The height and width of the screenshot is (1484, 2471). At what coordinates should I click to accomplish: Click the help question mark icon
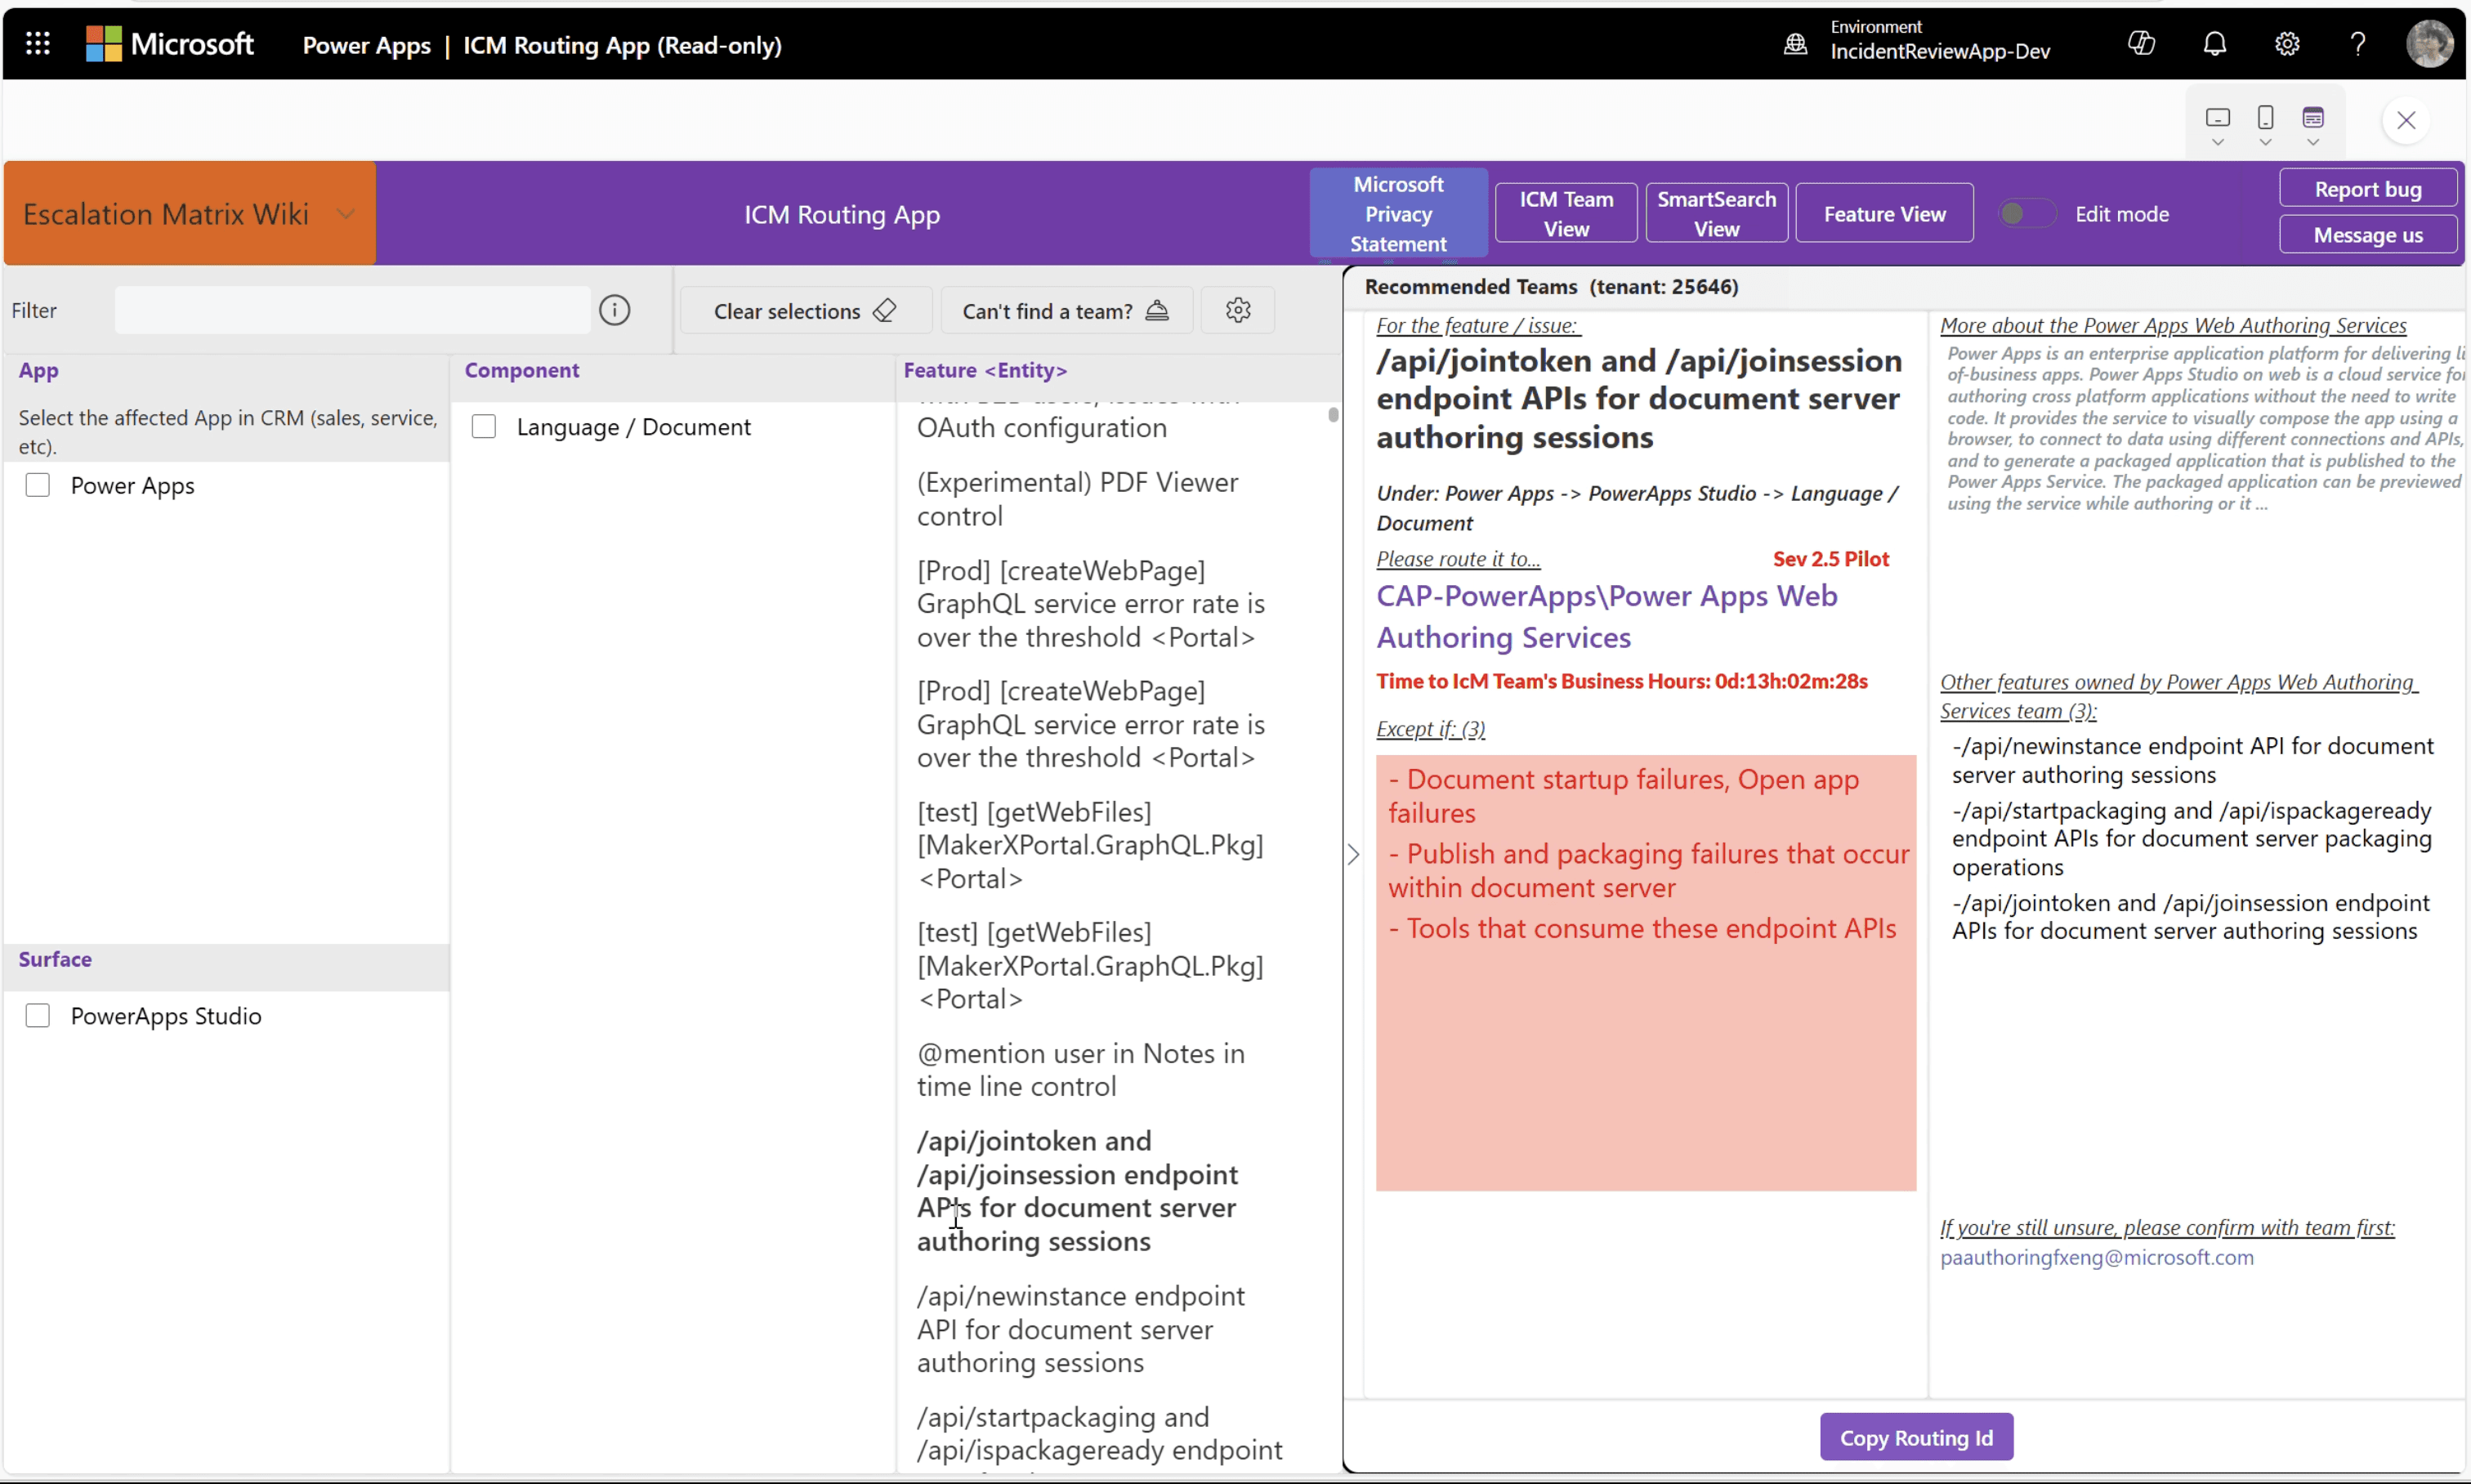[x=2358, y=44]
